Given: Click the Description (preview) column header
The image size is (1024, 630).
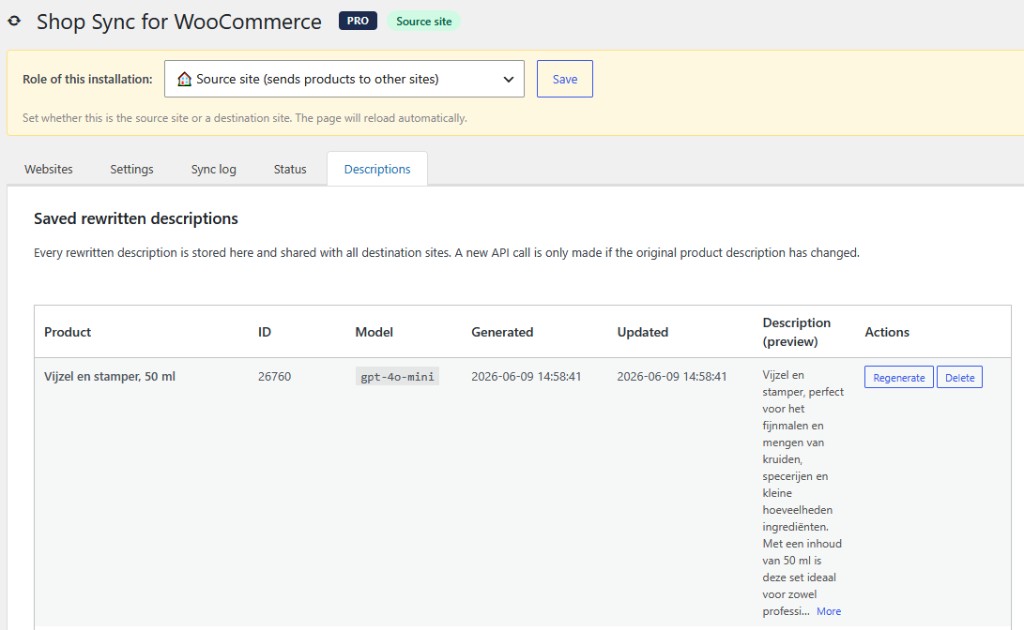Looking at the screenshot, I should click(x=797, y=332).
